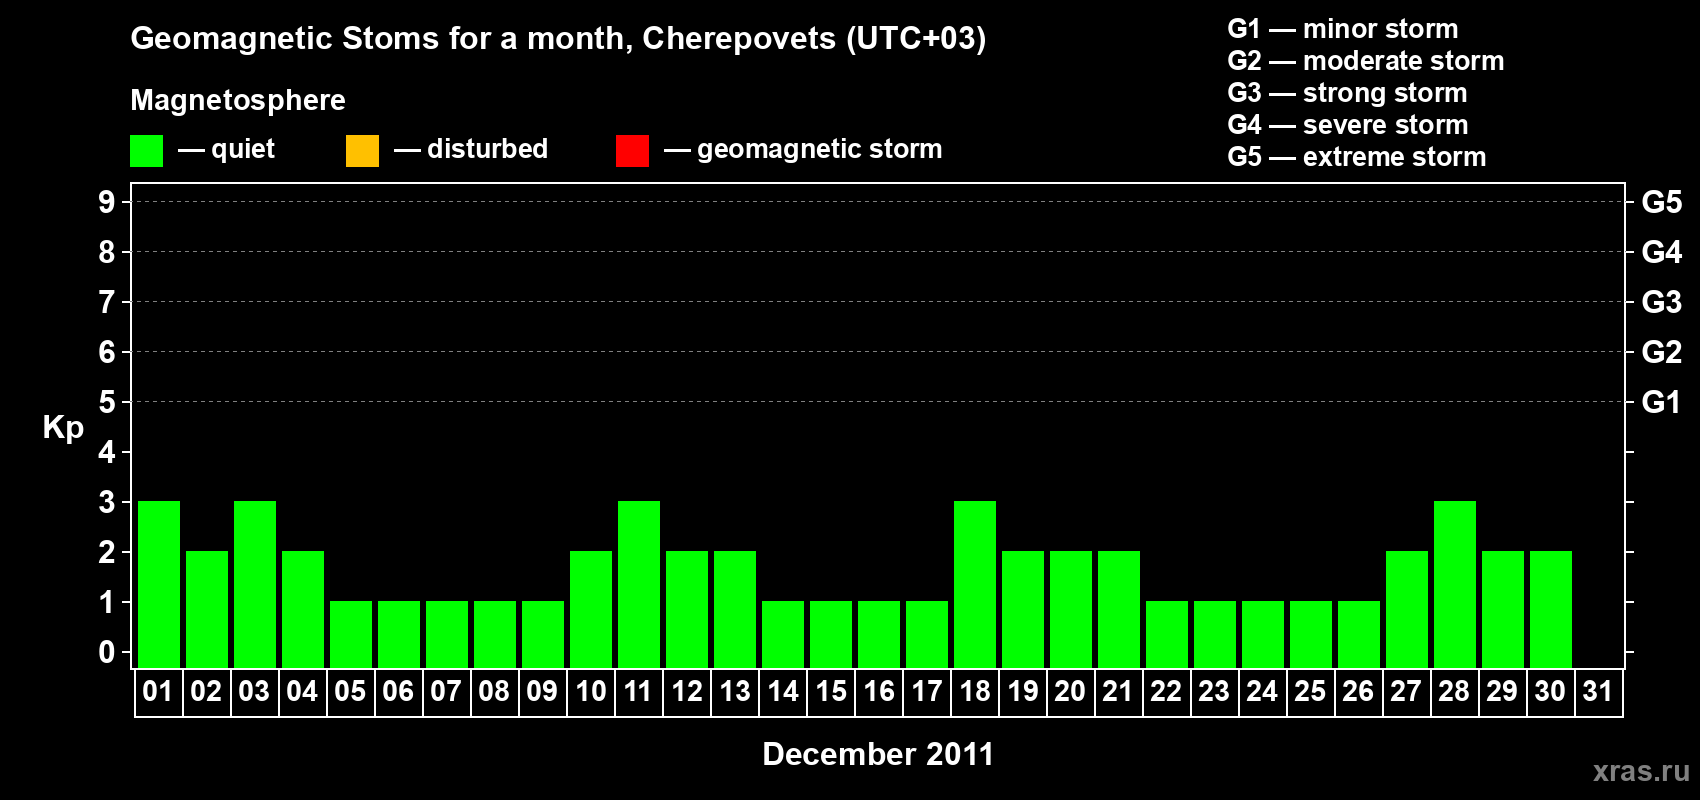Click the Kp value 5 on the axis
The width and height of the screenshot is (1700, 800).
107,402
